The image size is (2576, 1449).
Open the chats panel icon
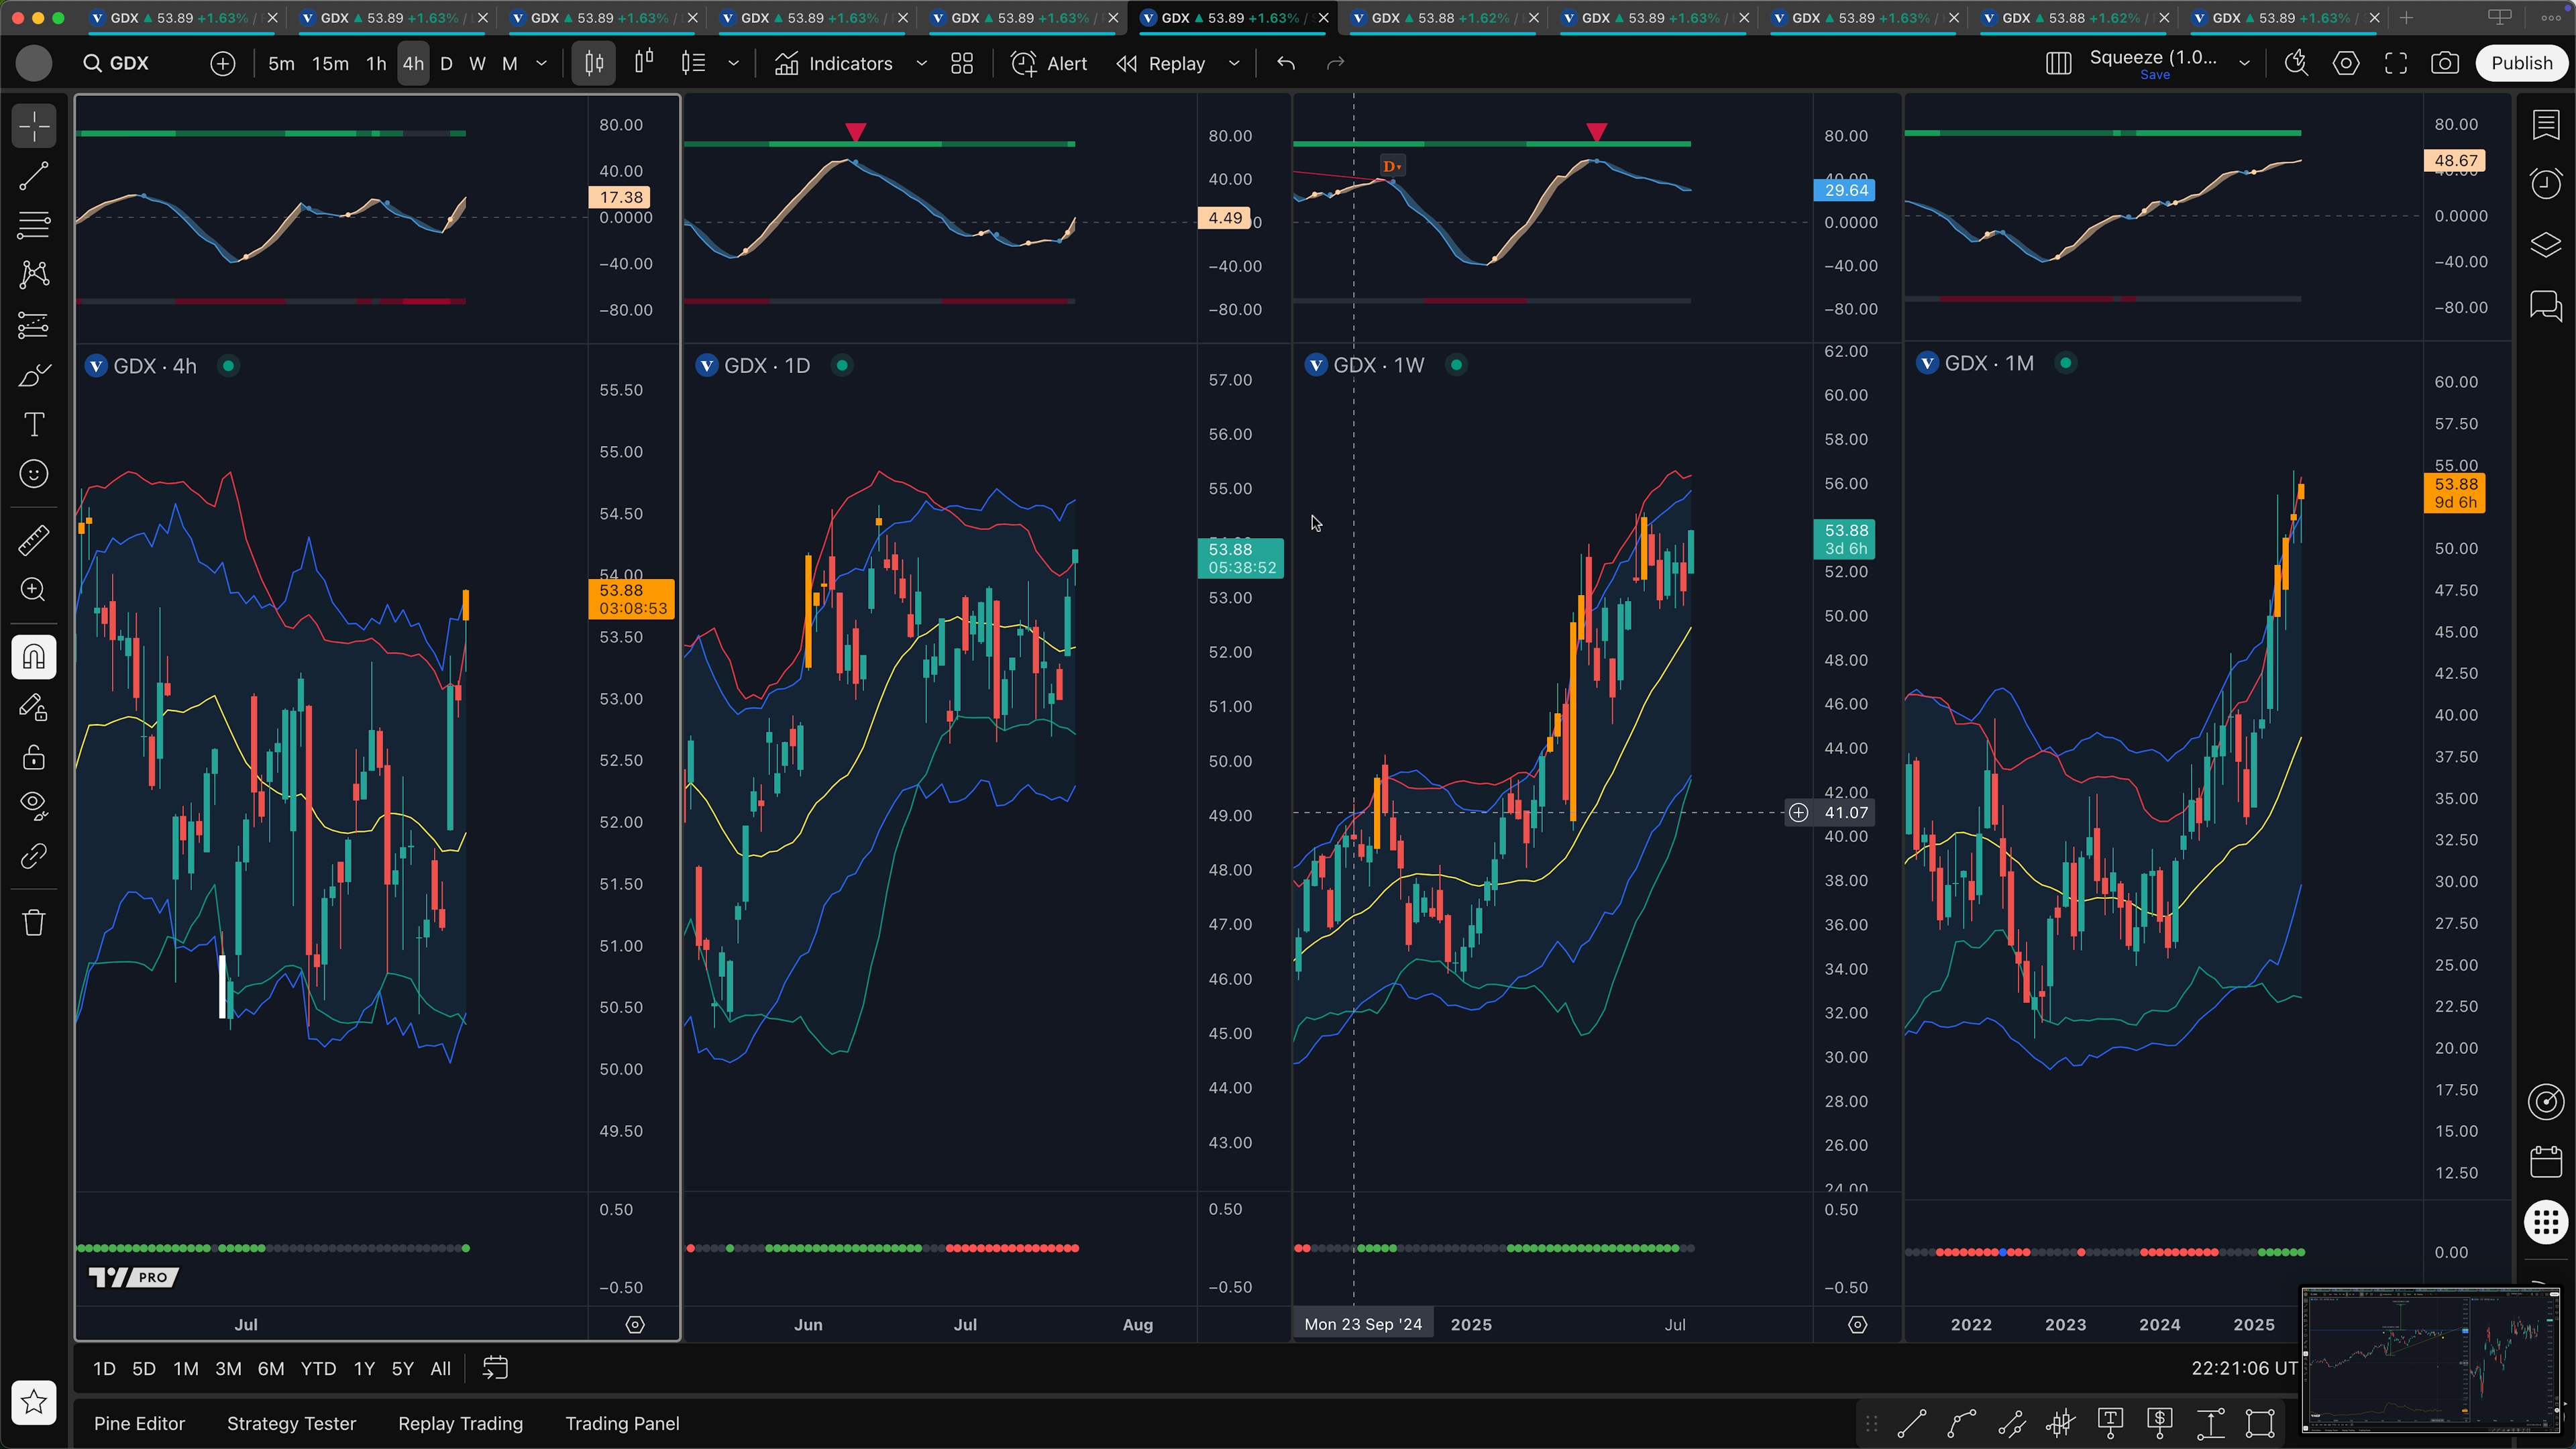pos(2546,305)
